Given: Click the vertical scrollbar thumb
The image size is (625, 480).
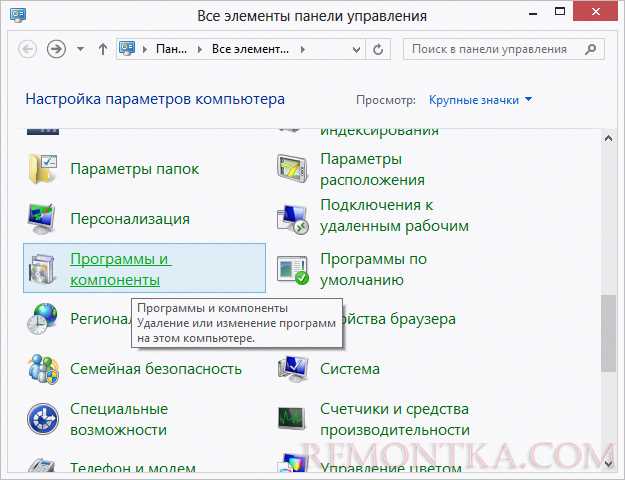Looking at the screenshot, I should pyautogui.click(x=608, y=333).
